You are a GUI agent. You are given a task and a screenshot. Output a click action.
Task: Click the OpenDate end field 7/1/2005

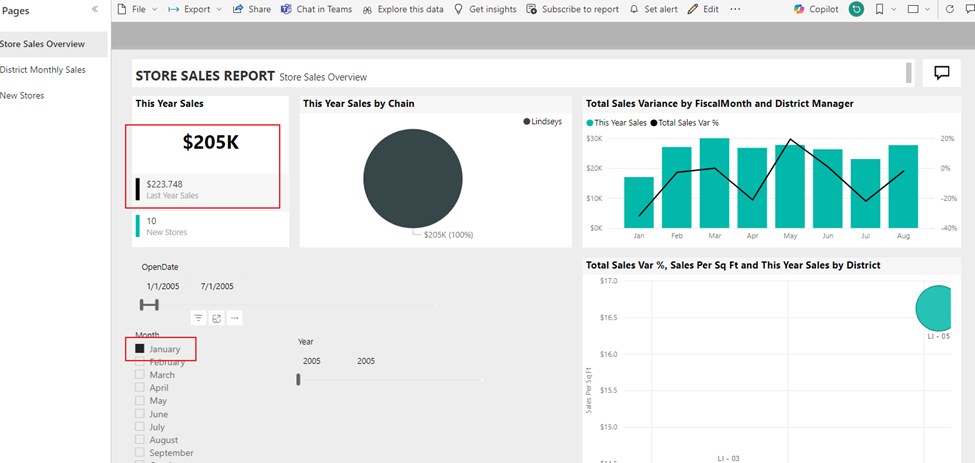click(217, 287)
